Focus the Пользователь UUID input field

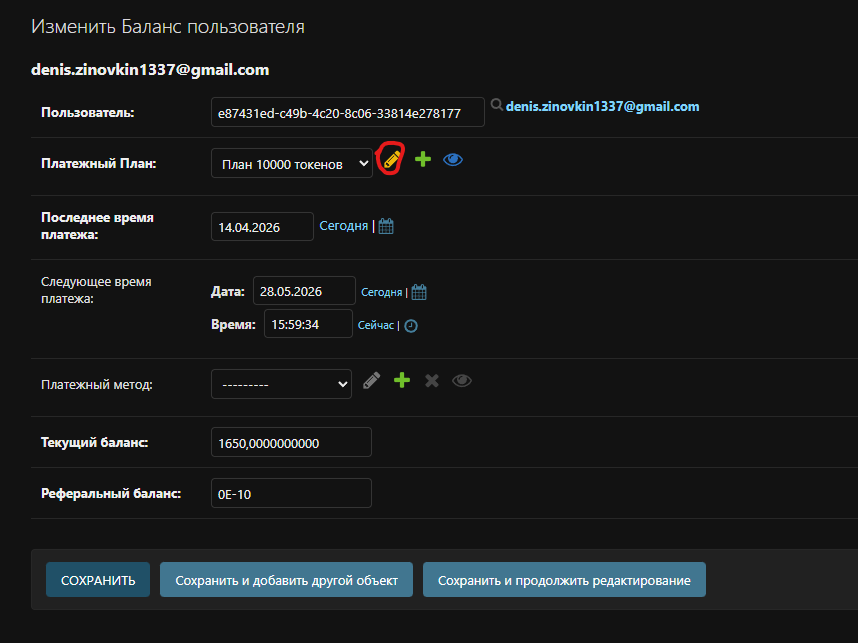(x=347, y=112)
